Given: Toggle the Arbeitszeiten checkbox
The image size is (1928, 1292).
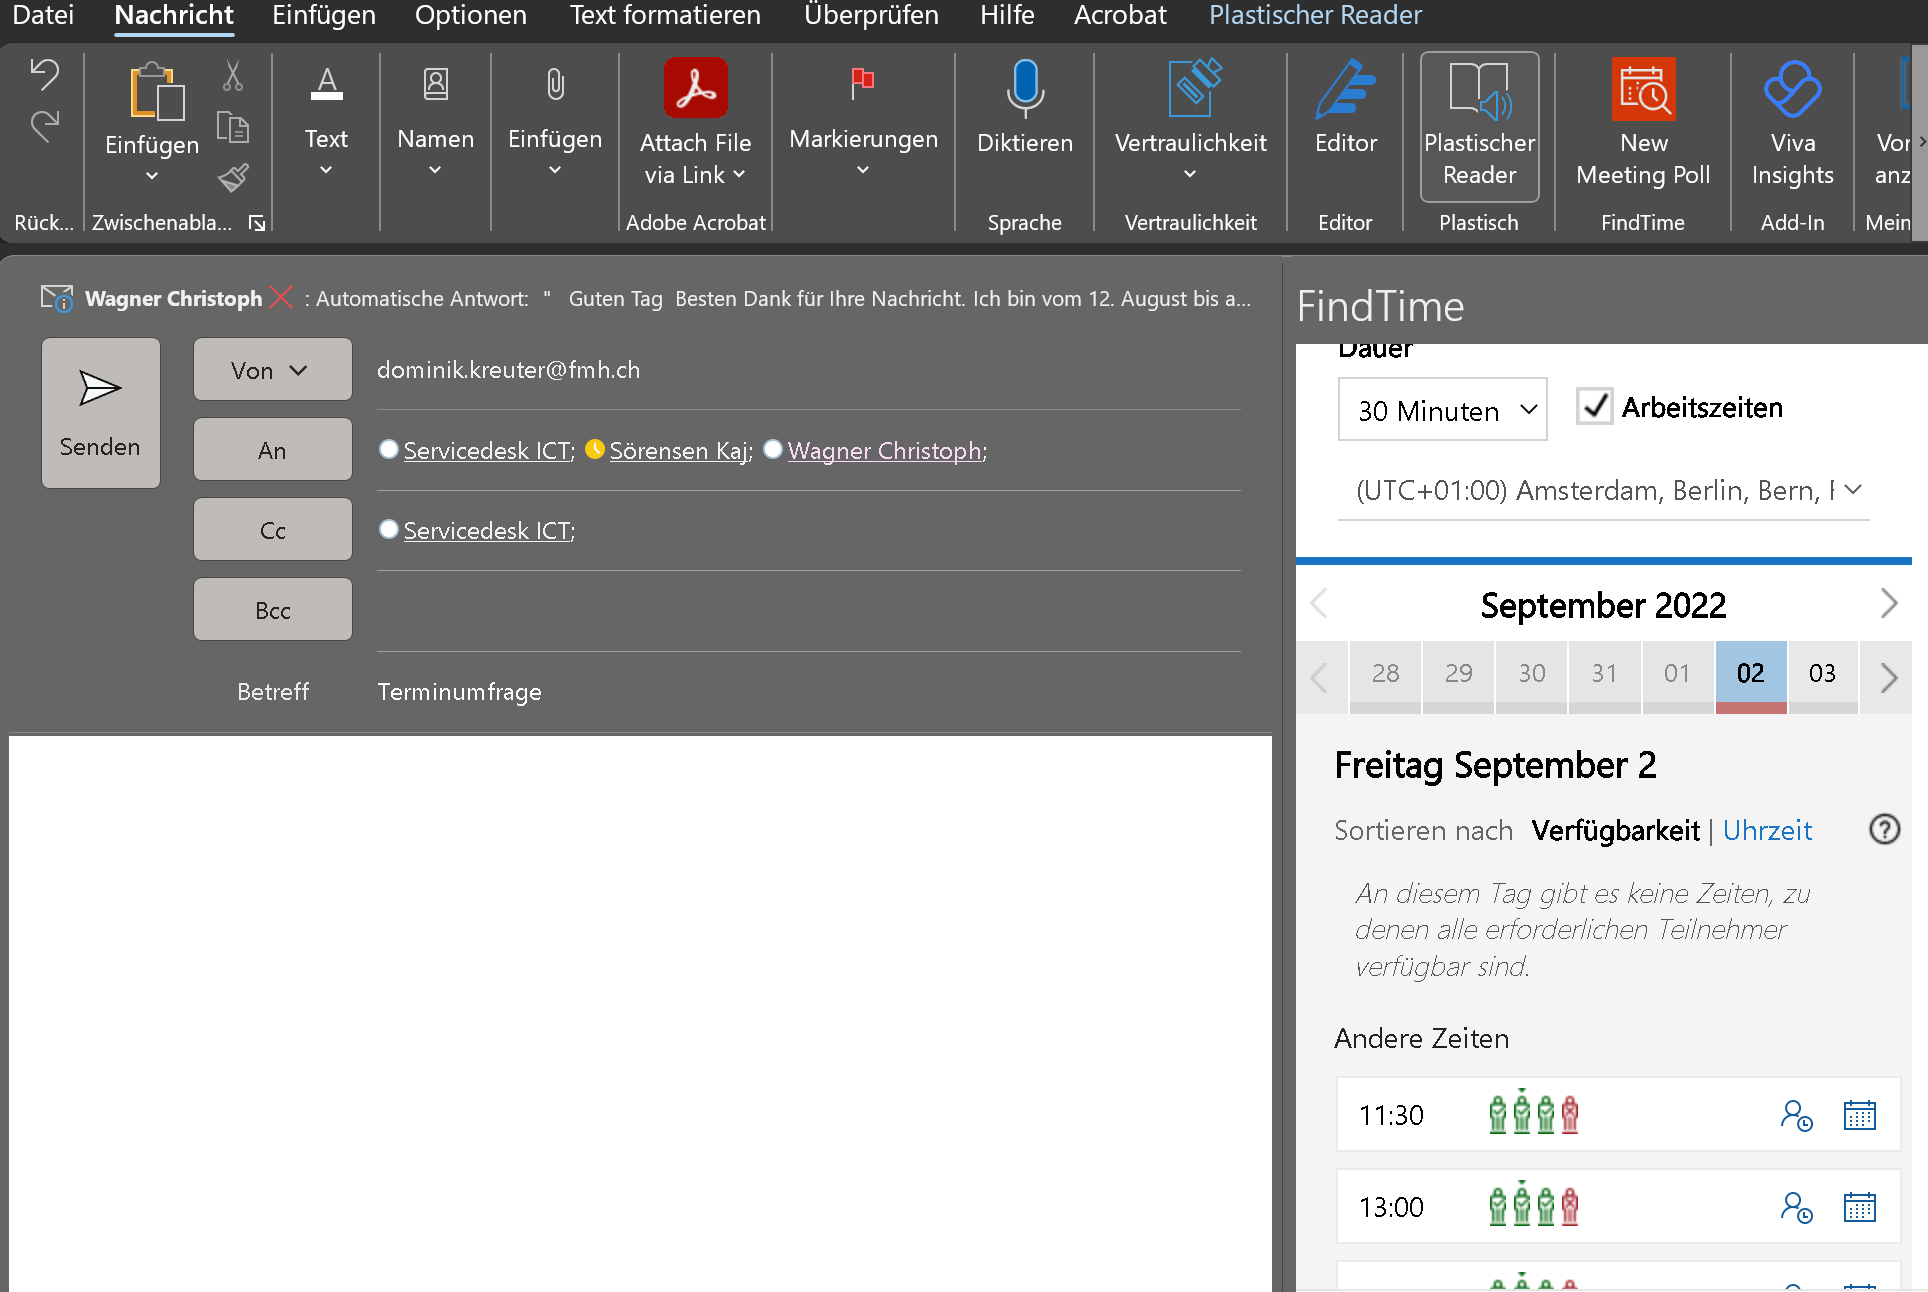Looking at the screenshot, I should pos(1594,407).
